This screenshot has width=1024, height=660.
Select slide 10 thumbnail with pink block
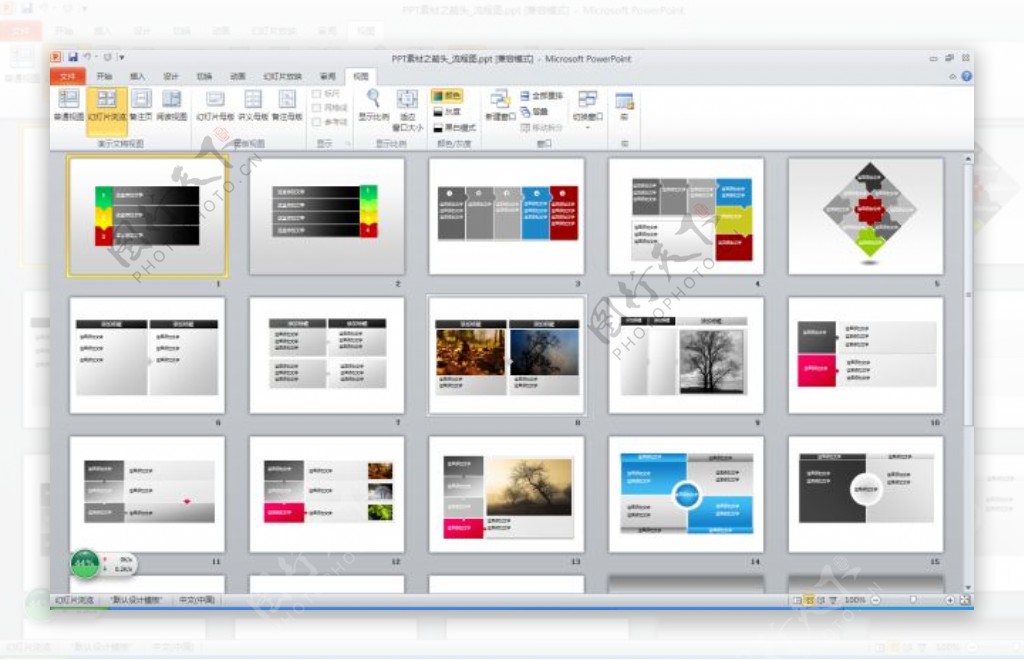[x=866, y=355]
